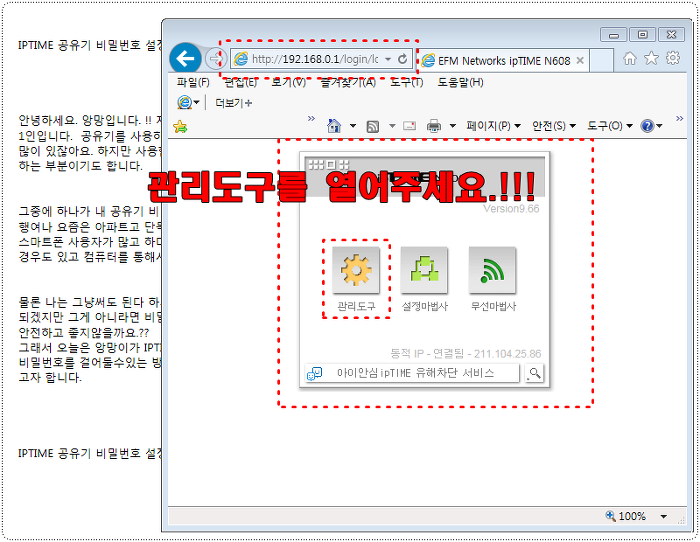700x542 pixels.
Task: Click the command bar Home icon
Action: point(334,126)
